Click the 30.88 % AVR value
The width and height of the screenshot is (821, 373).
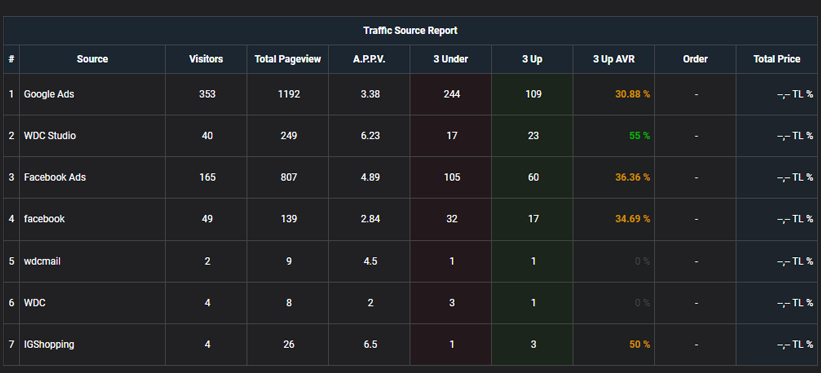point(633,94)
